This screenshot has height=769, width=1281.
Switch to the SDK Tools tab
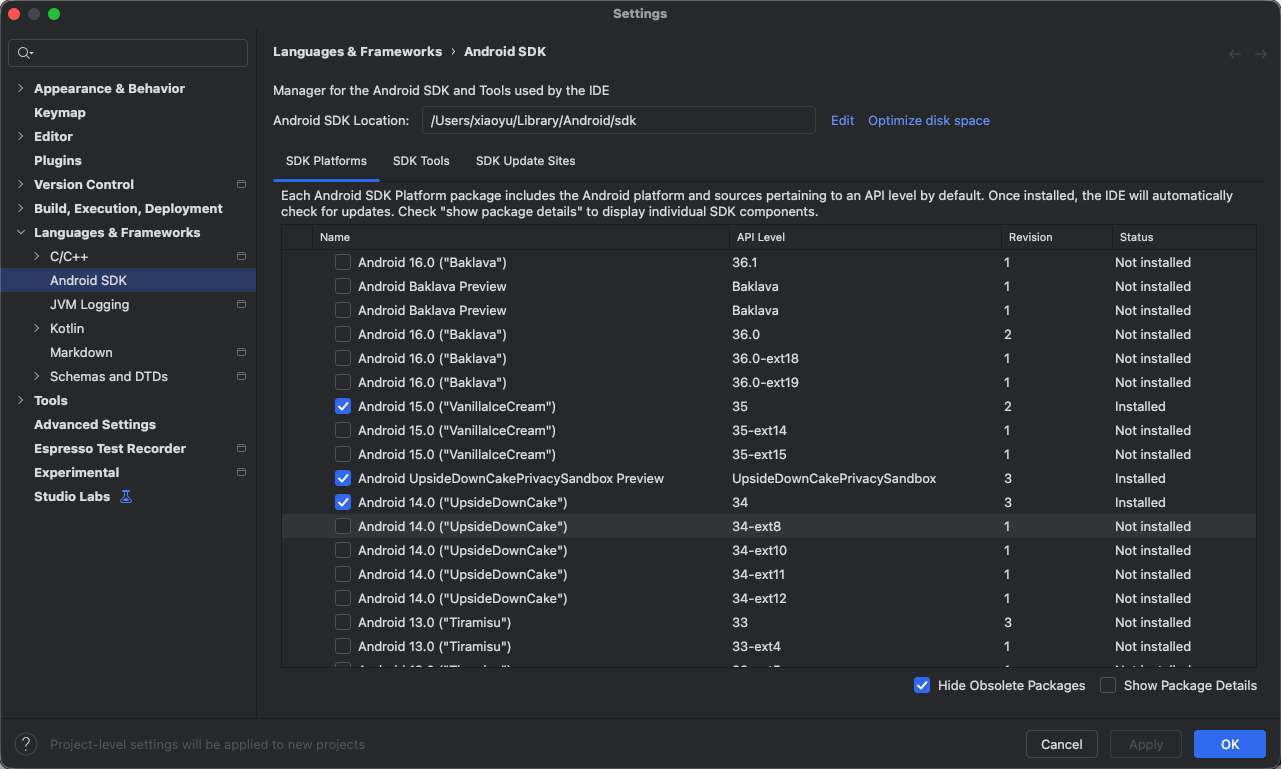tap(421, 161)
